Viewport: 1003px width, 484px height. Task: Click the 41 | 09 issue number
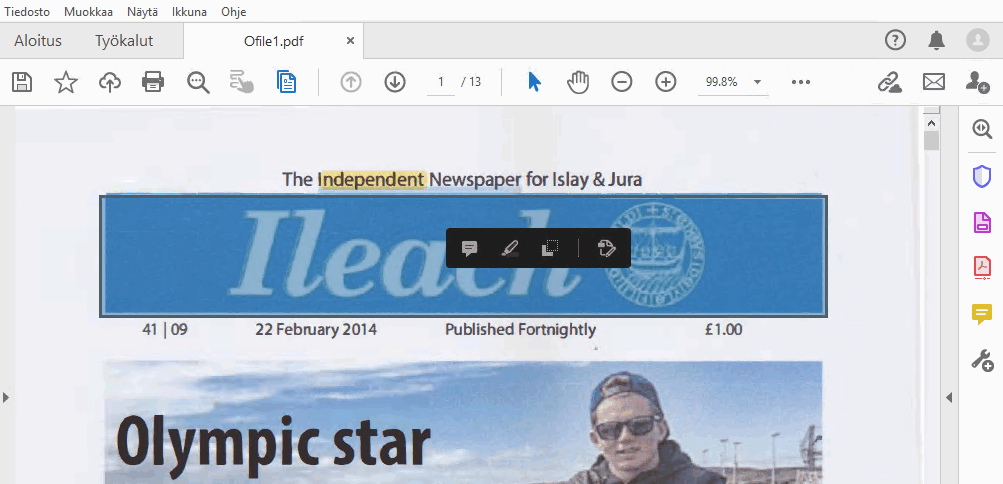click(164, 330)
